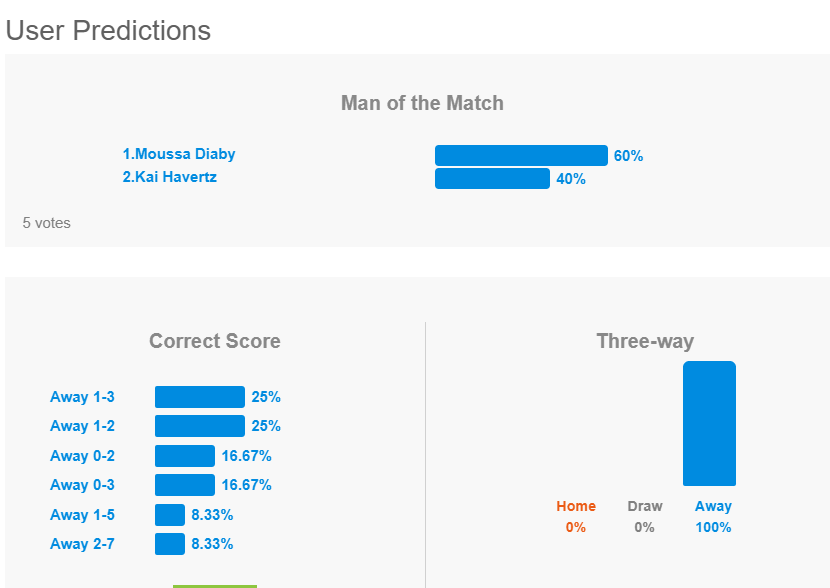
Task: Click the Moussa Diaby player link
Action: 179,154
